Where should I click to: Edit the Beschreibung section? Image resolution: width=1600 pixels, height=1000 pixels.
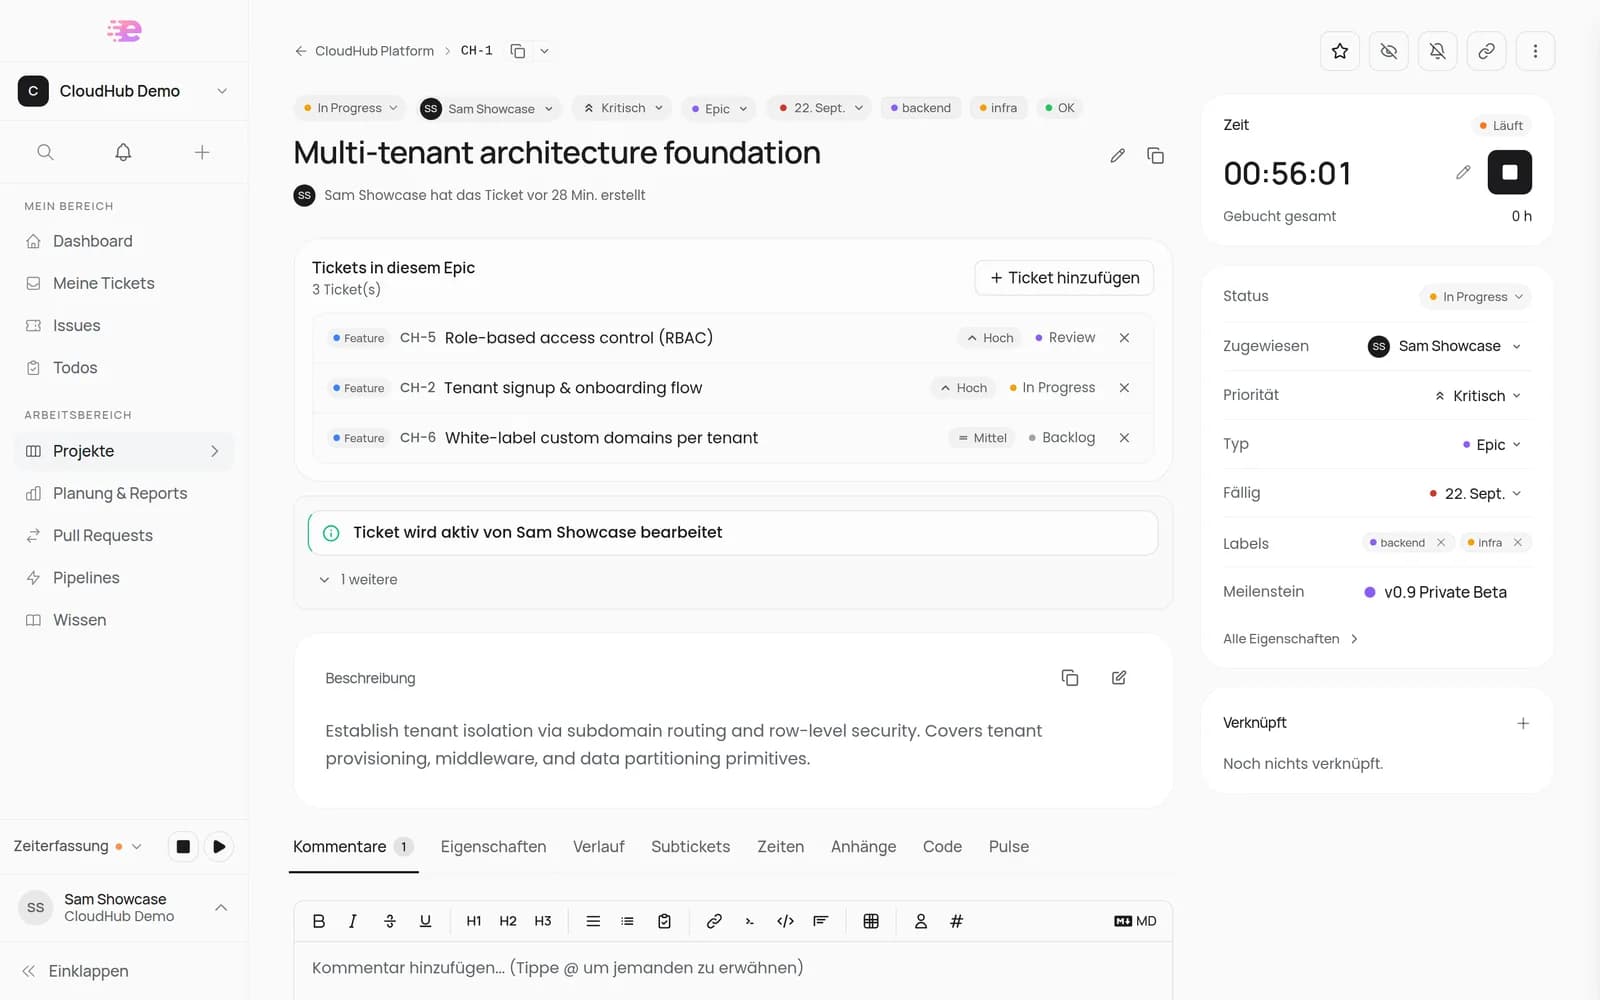click(x=1119, y=678)
